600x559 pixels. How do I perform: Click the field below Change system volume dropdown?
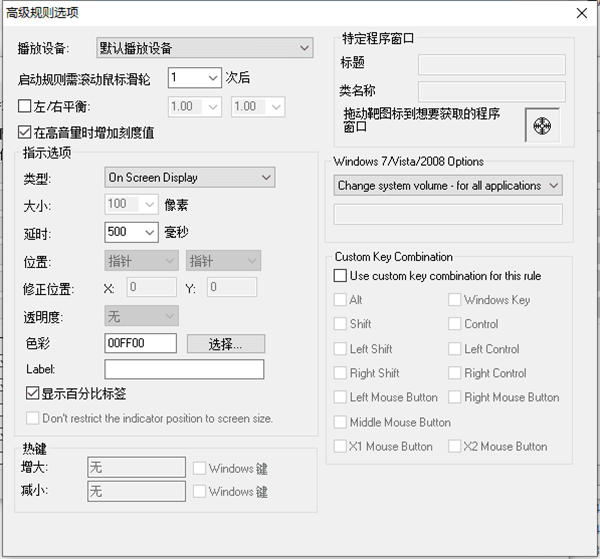[447, 214]
